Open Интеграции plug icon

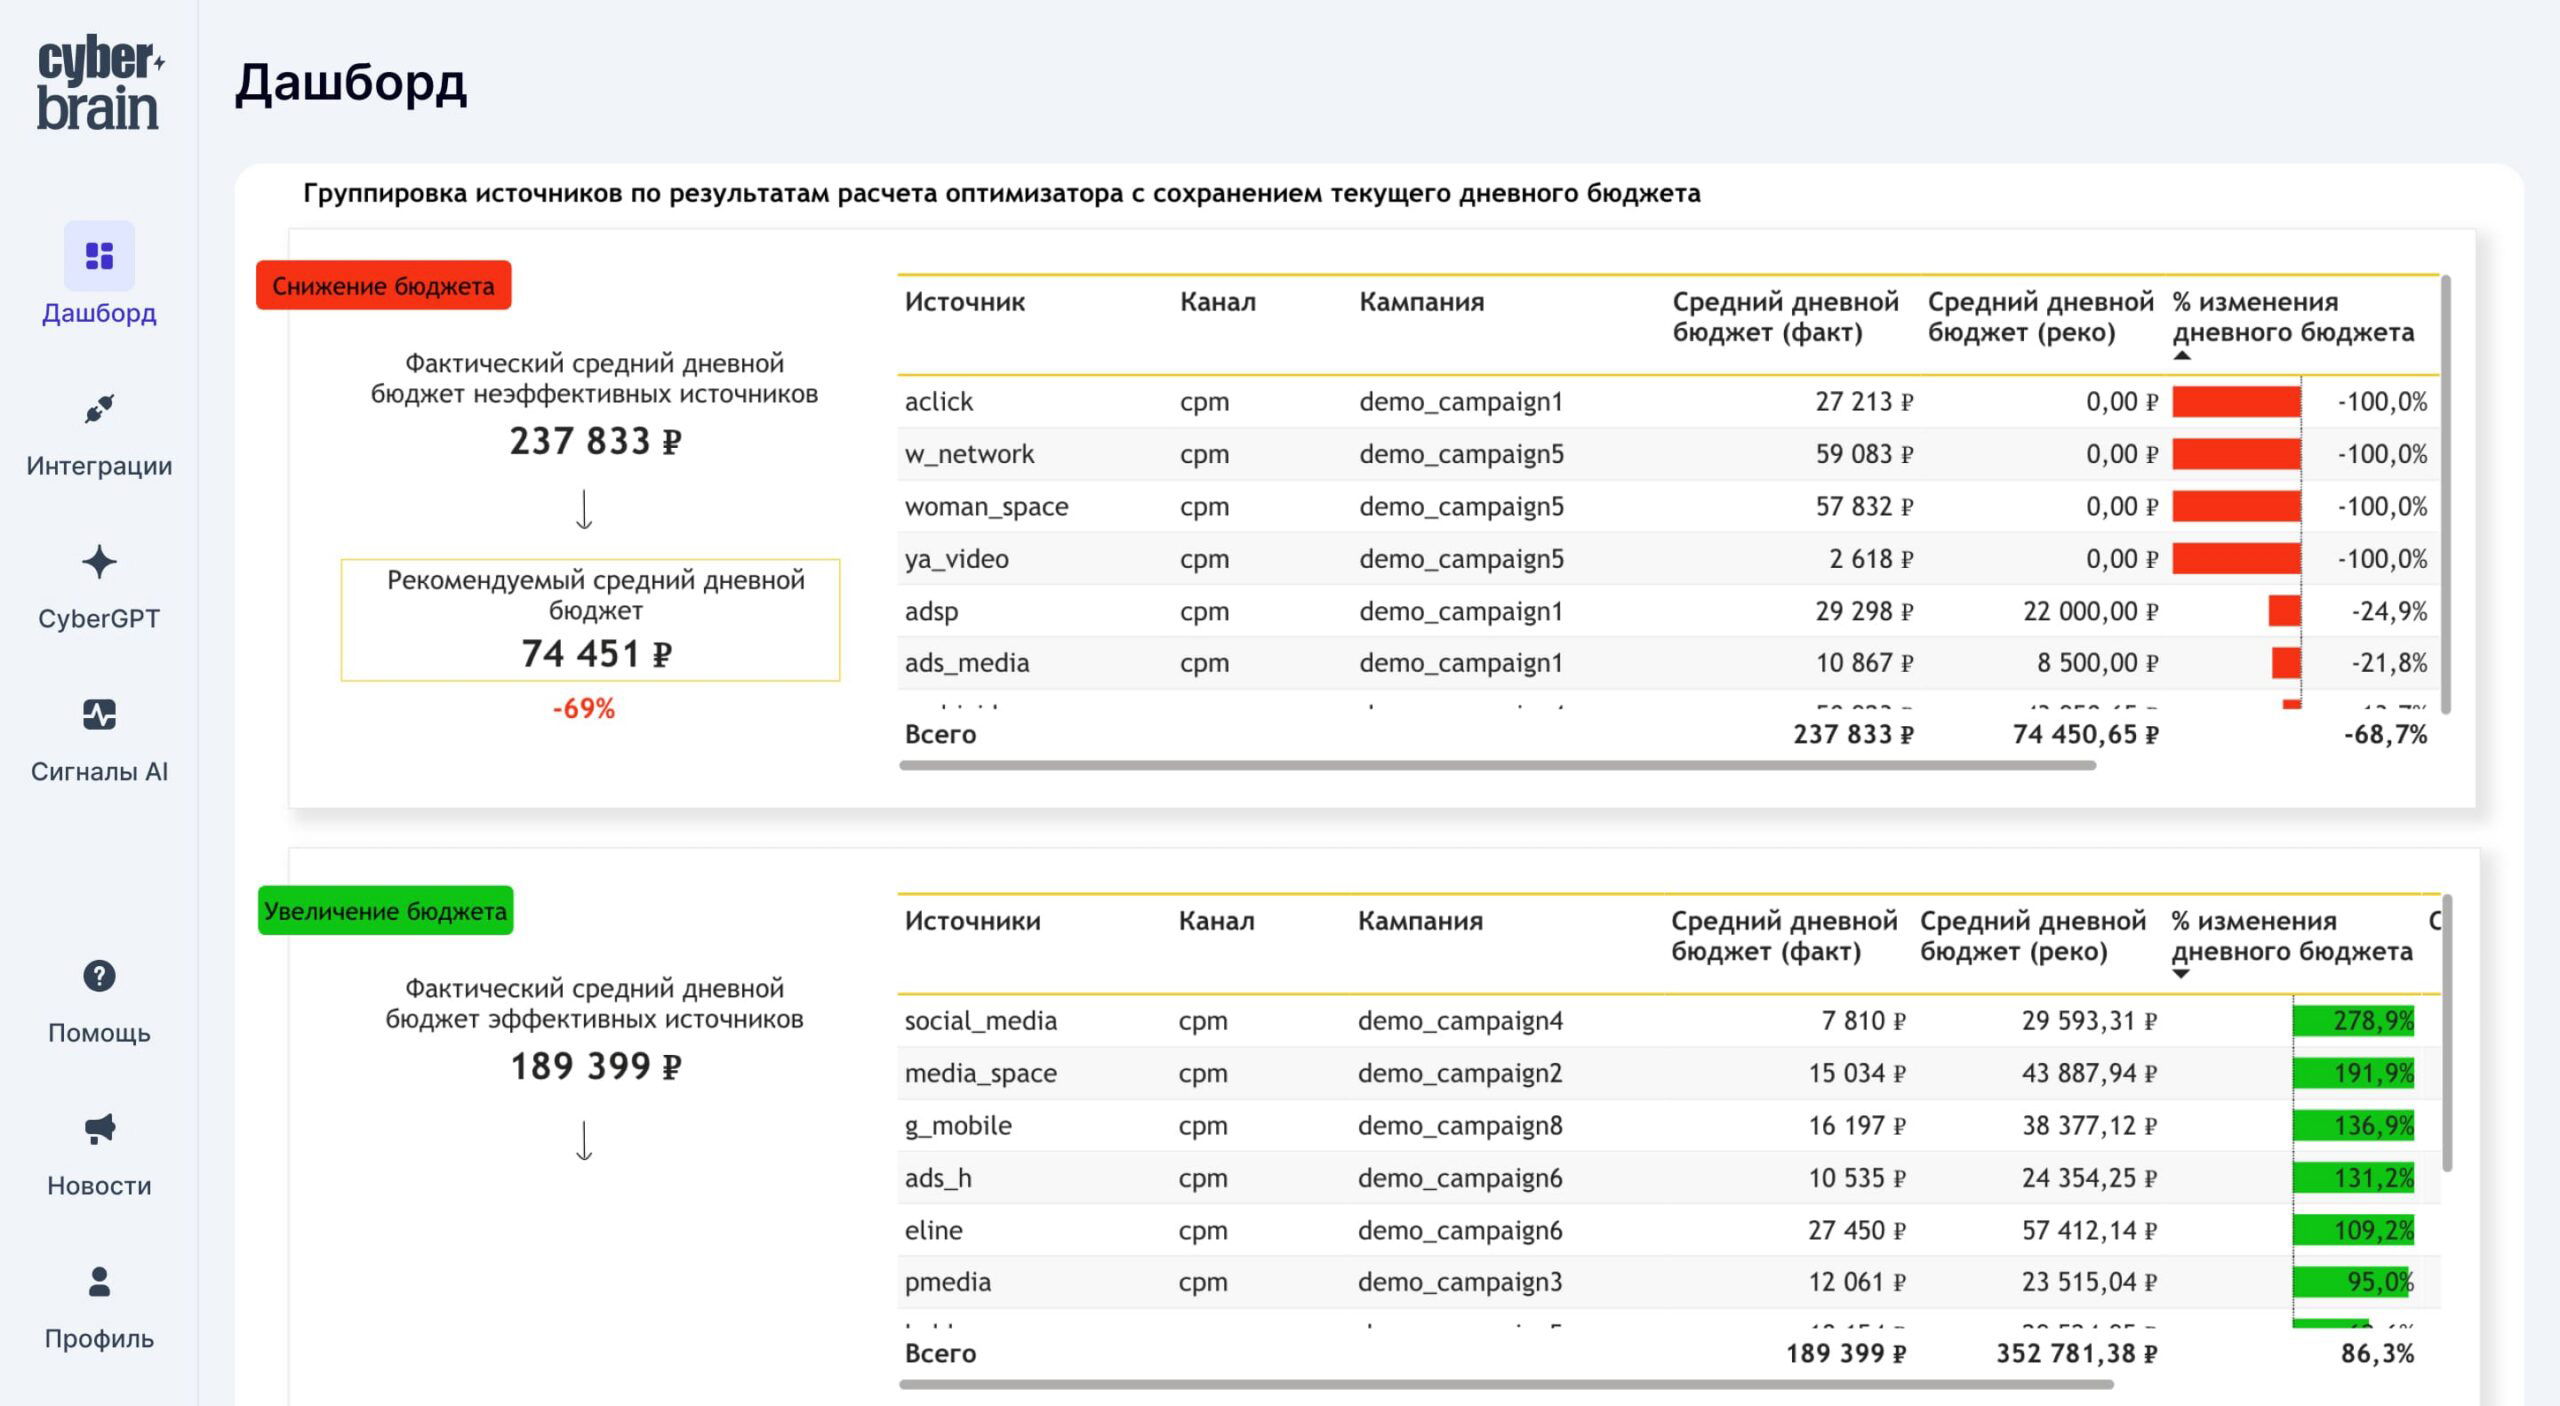pos(99,409)
